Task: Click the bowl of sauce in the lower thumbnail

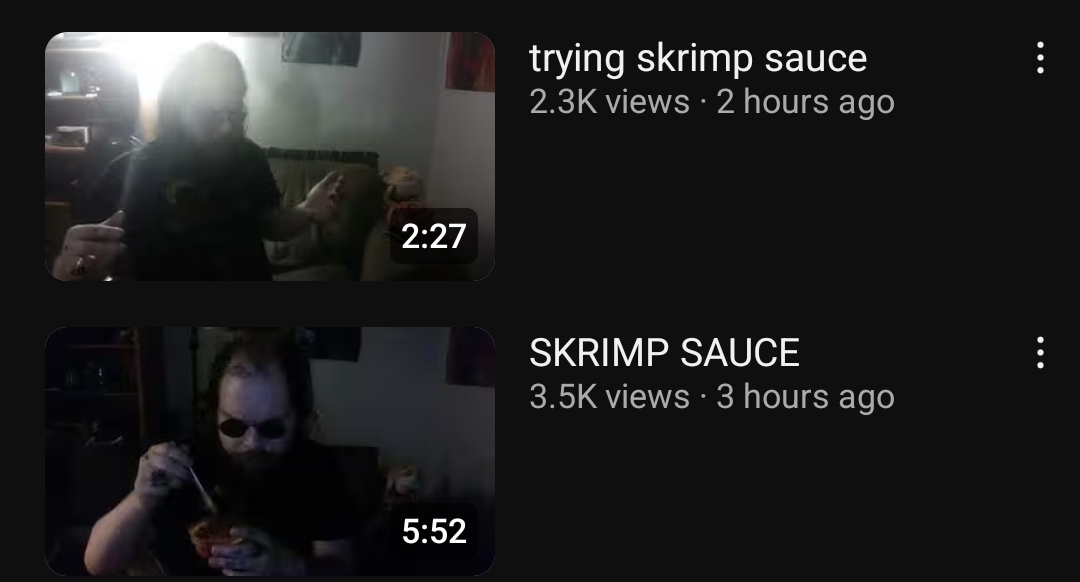Action: (x=214, y=536)
